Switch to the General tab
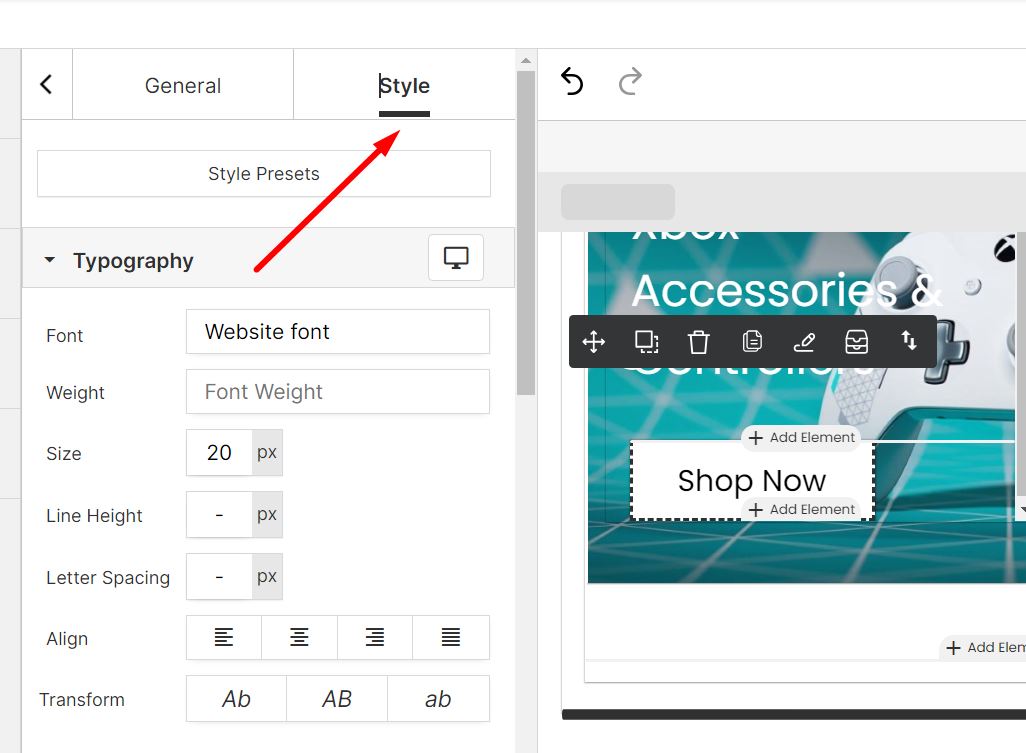 pos(183,85)
